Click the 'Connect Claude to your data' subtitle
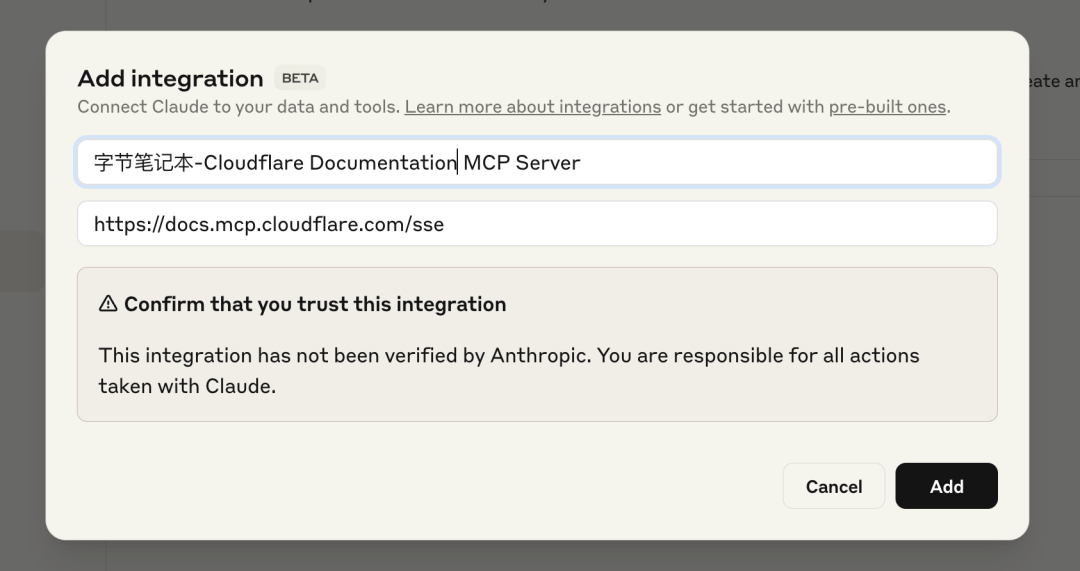The image size is (1080, 571). (238, 107)
